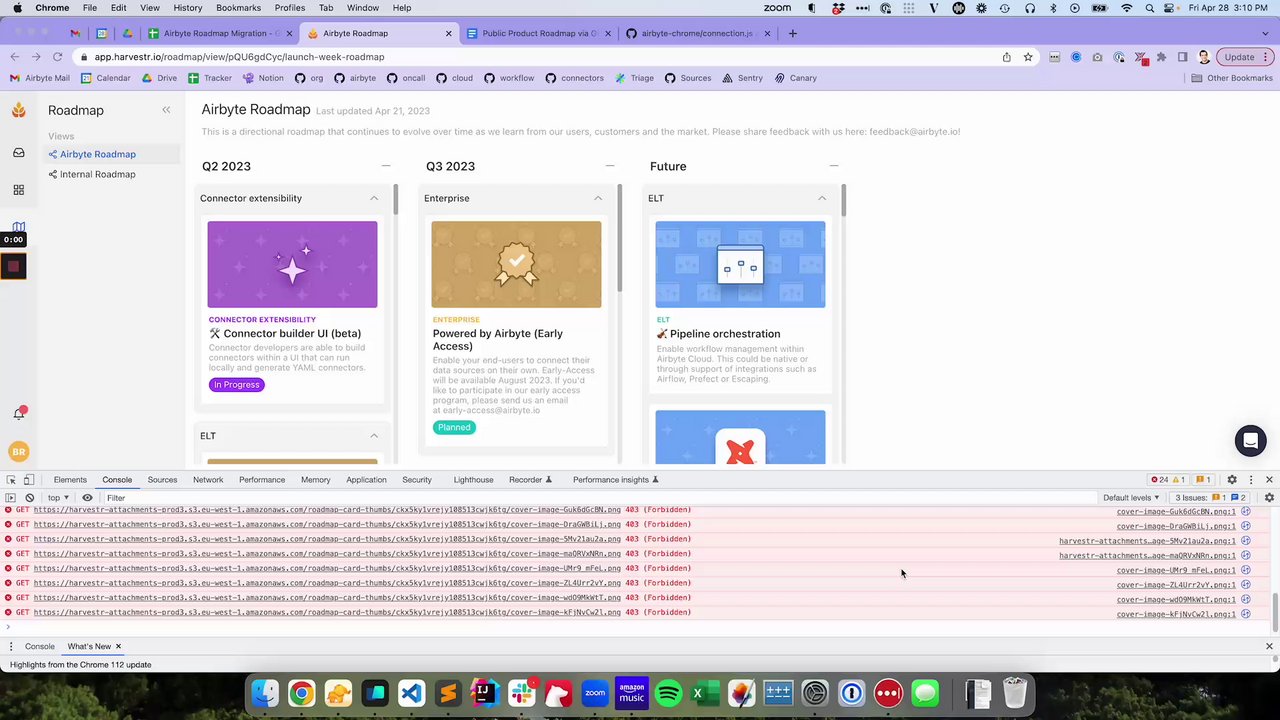This screenshot has height=720, width=1280.
Task: Click Pipeline orchestration cover image
Action: [740, 265]
